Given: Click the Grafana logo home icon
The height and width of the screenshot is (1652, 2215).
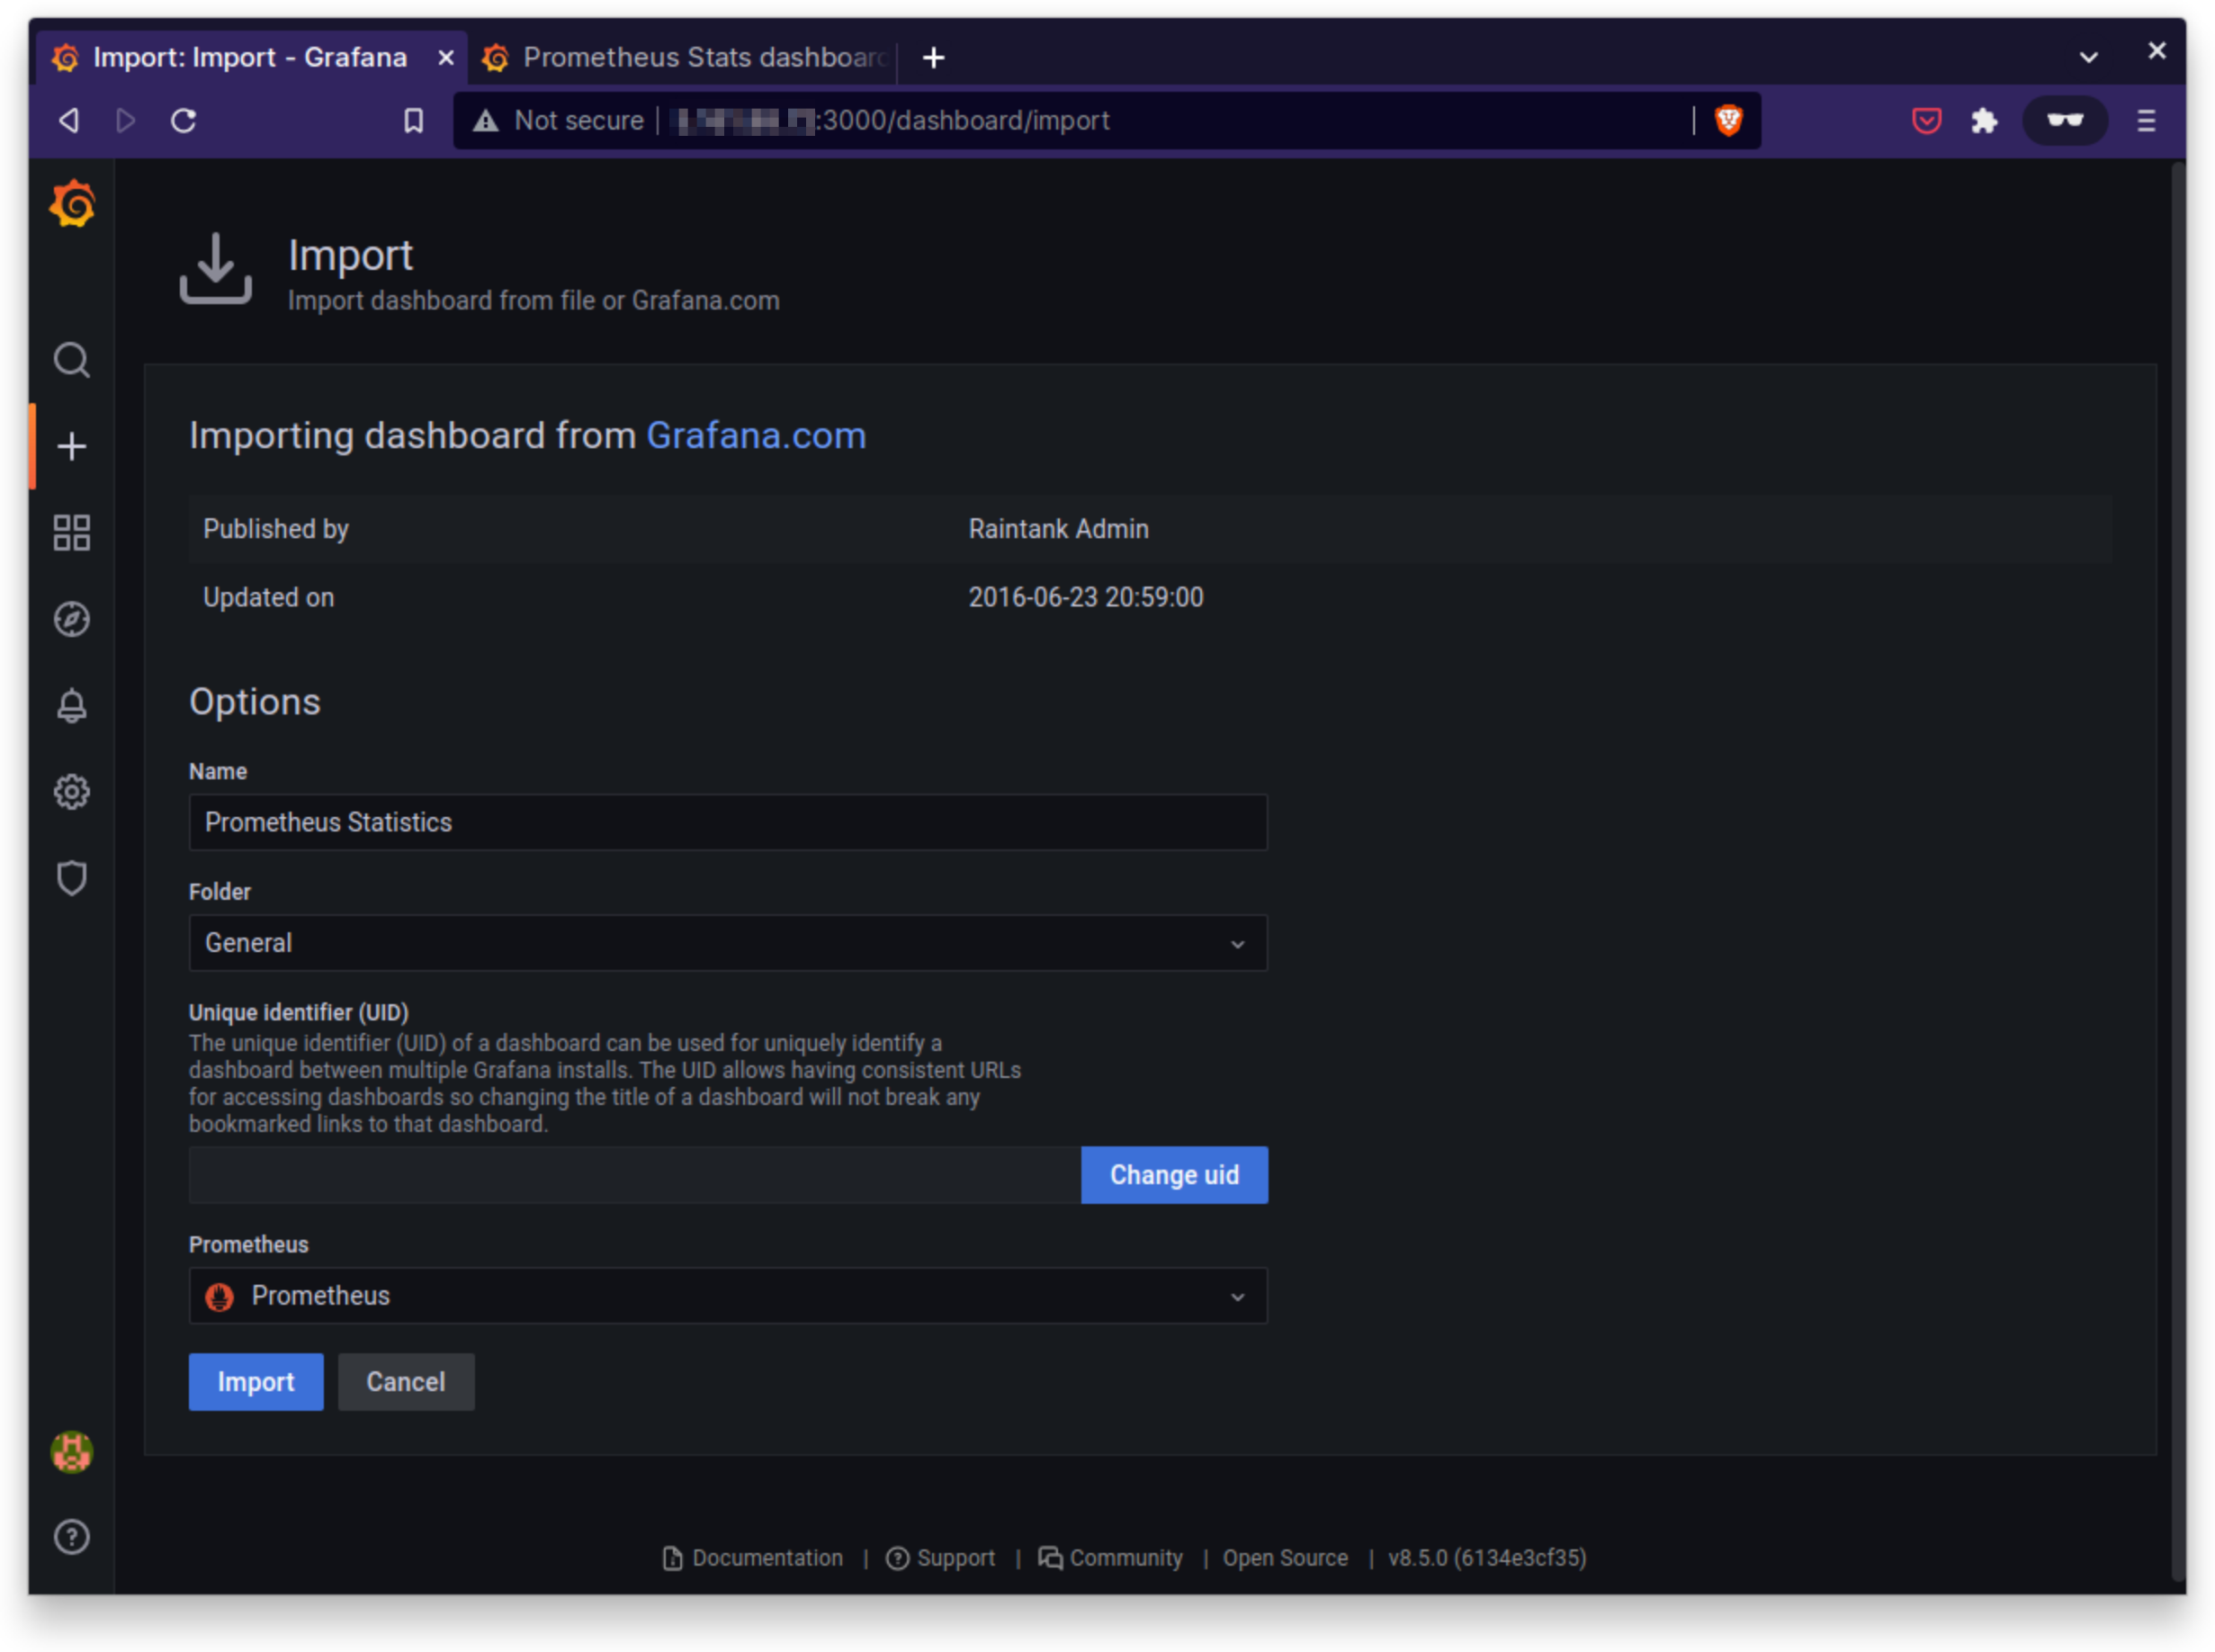Looking at the screenshot, I should pos(72,205).
